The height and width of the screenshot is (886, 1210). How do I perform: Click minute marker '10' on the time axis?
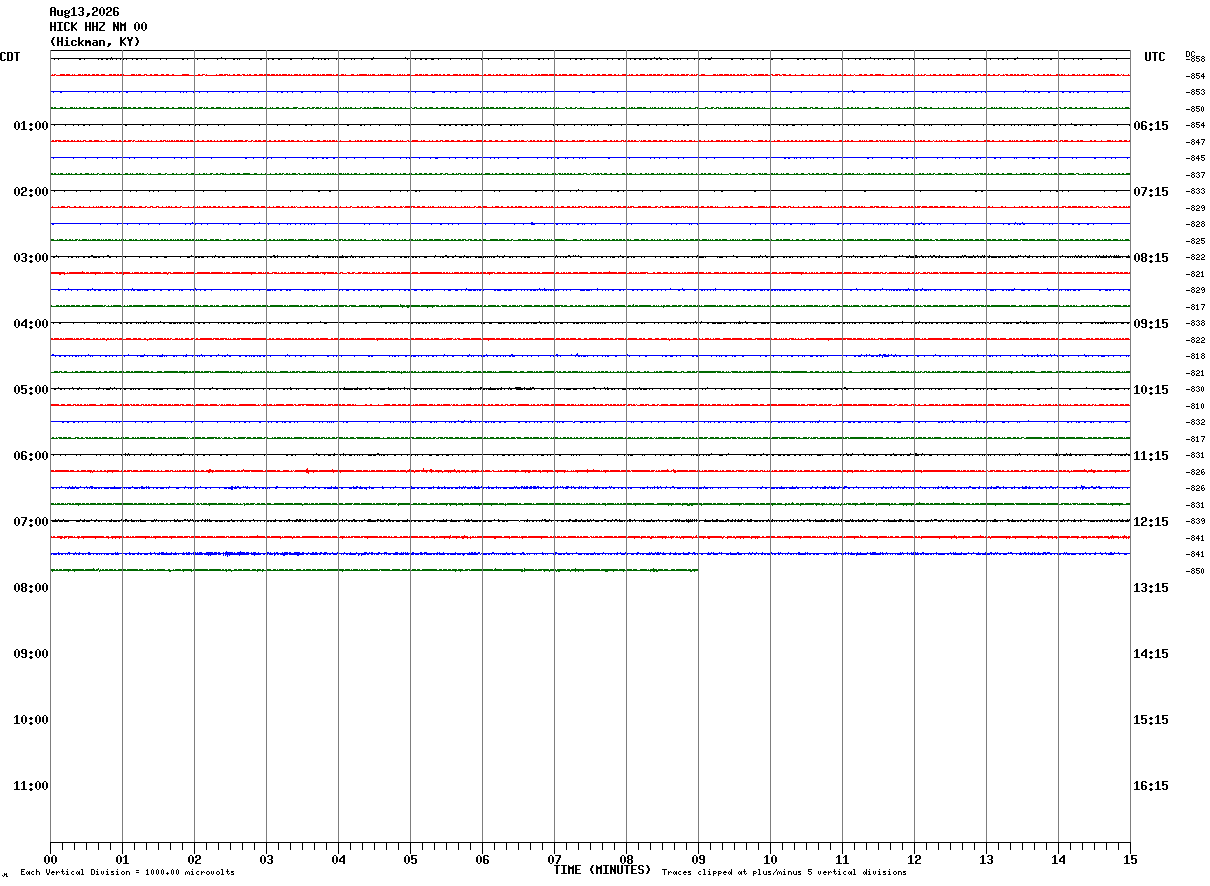(770, 860)
